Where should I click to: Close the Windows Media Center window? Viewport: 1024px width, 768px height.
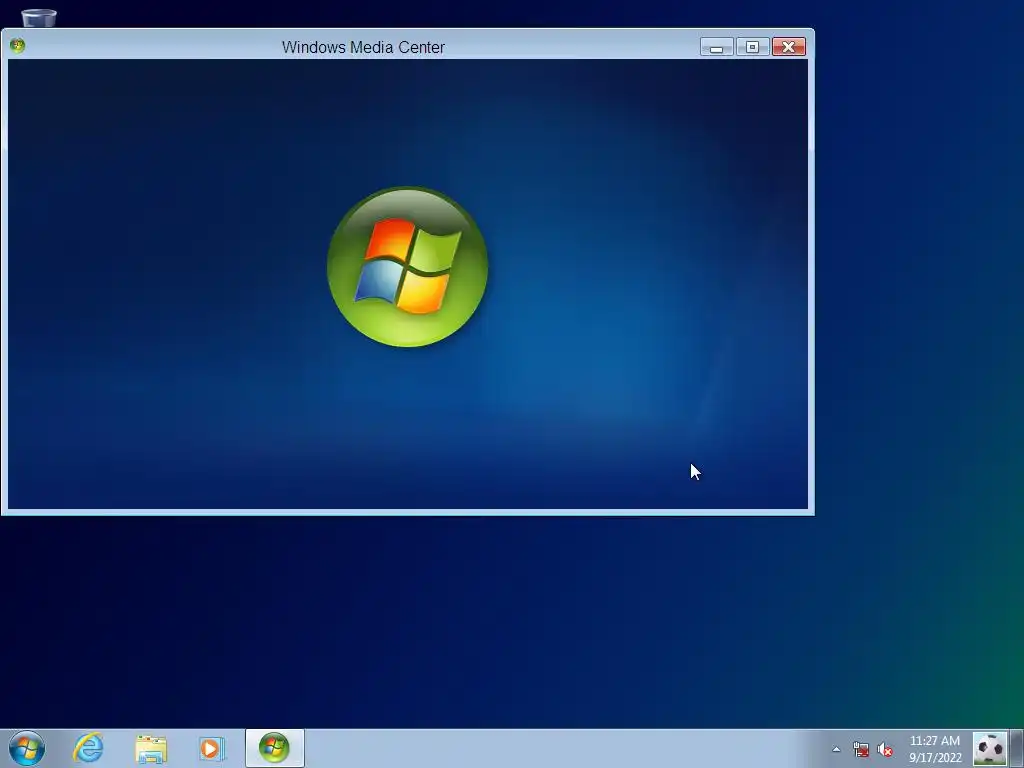pyautogui.click(x=789, y=47)
